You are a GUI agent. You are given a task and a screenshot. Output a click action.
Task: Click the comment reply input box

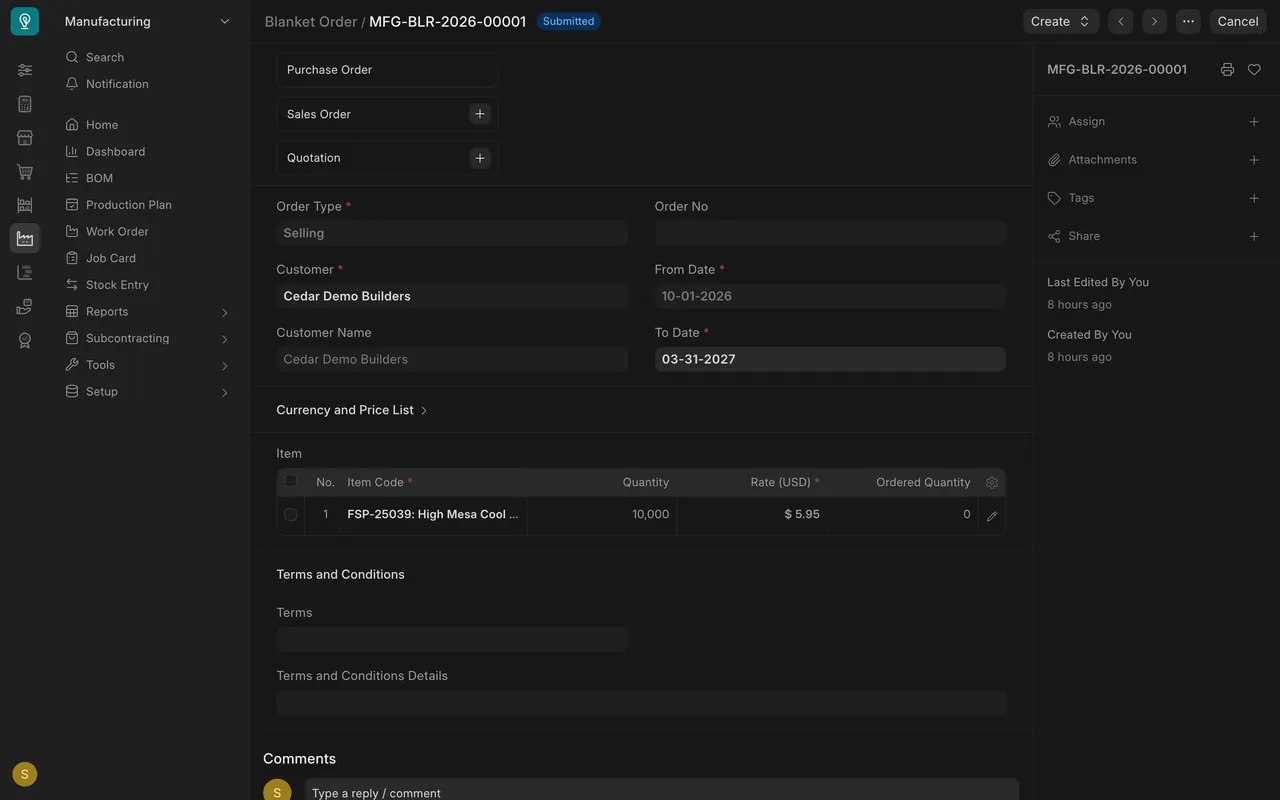(x=662, y=790)
